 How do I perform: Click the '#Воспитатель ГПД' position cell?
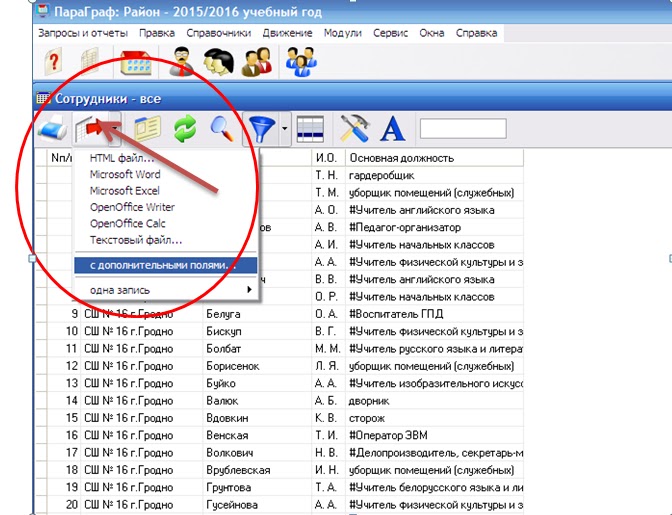[x=434, y=314]
